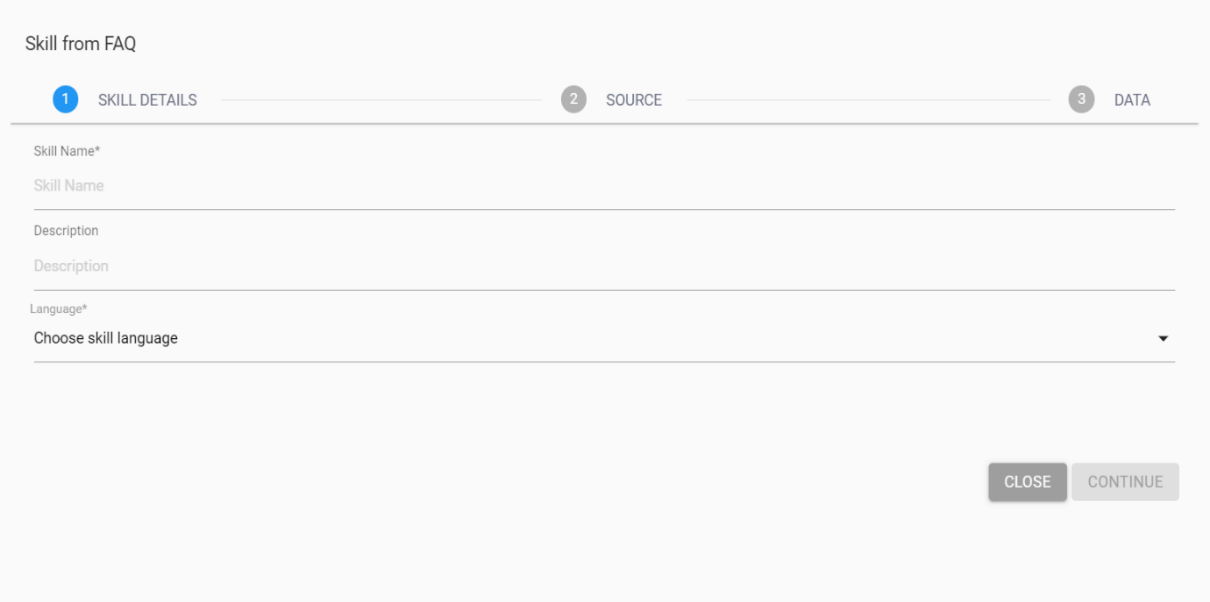Click the blue step 1 circle icon

65,100
